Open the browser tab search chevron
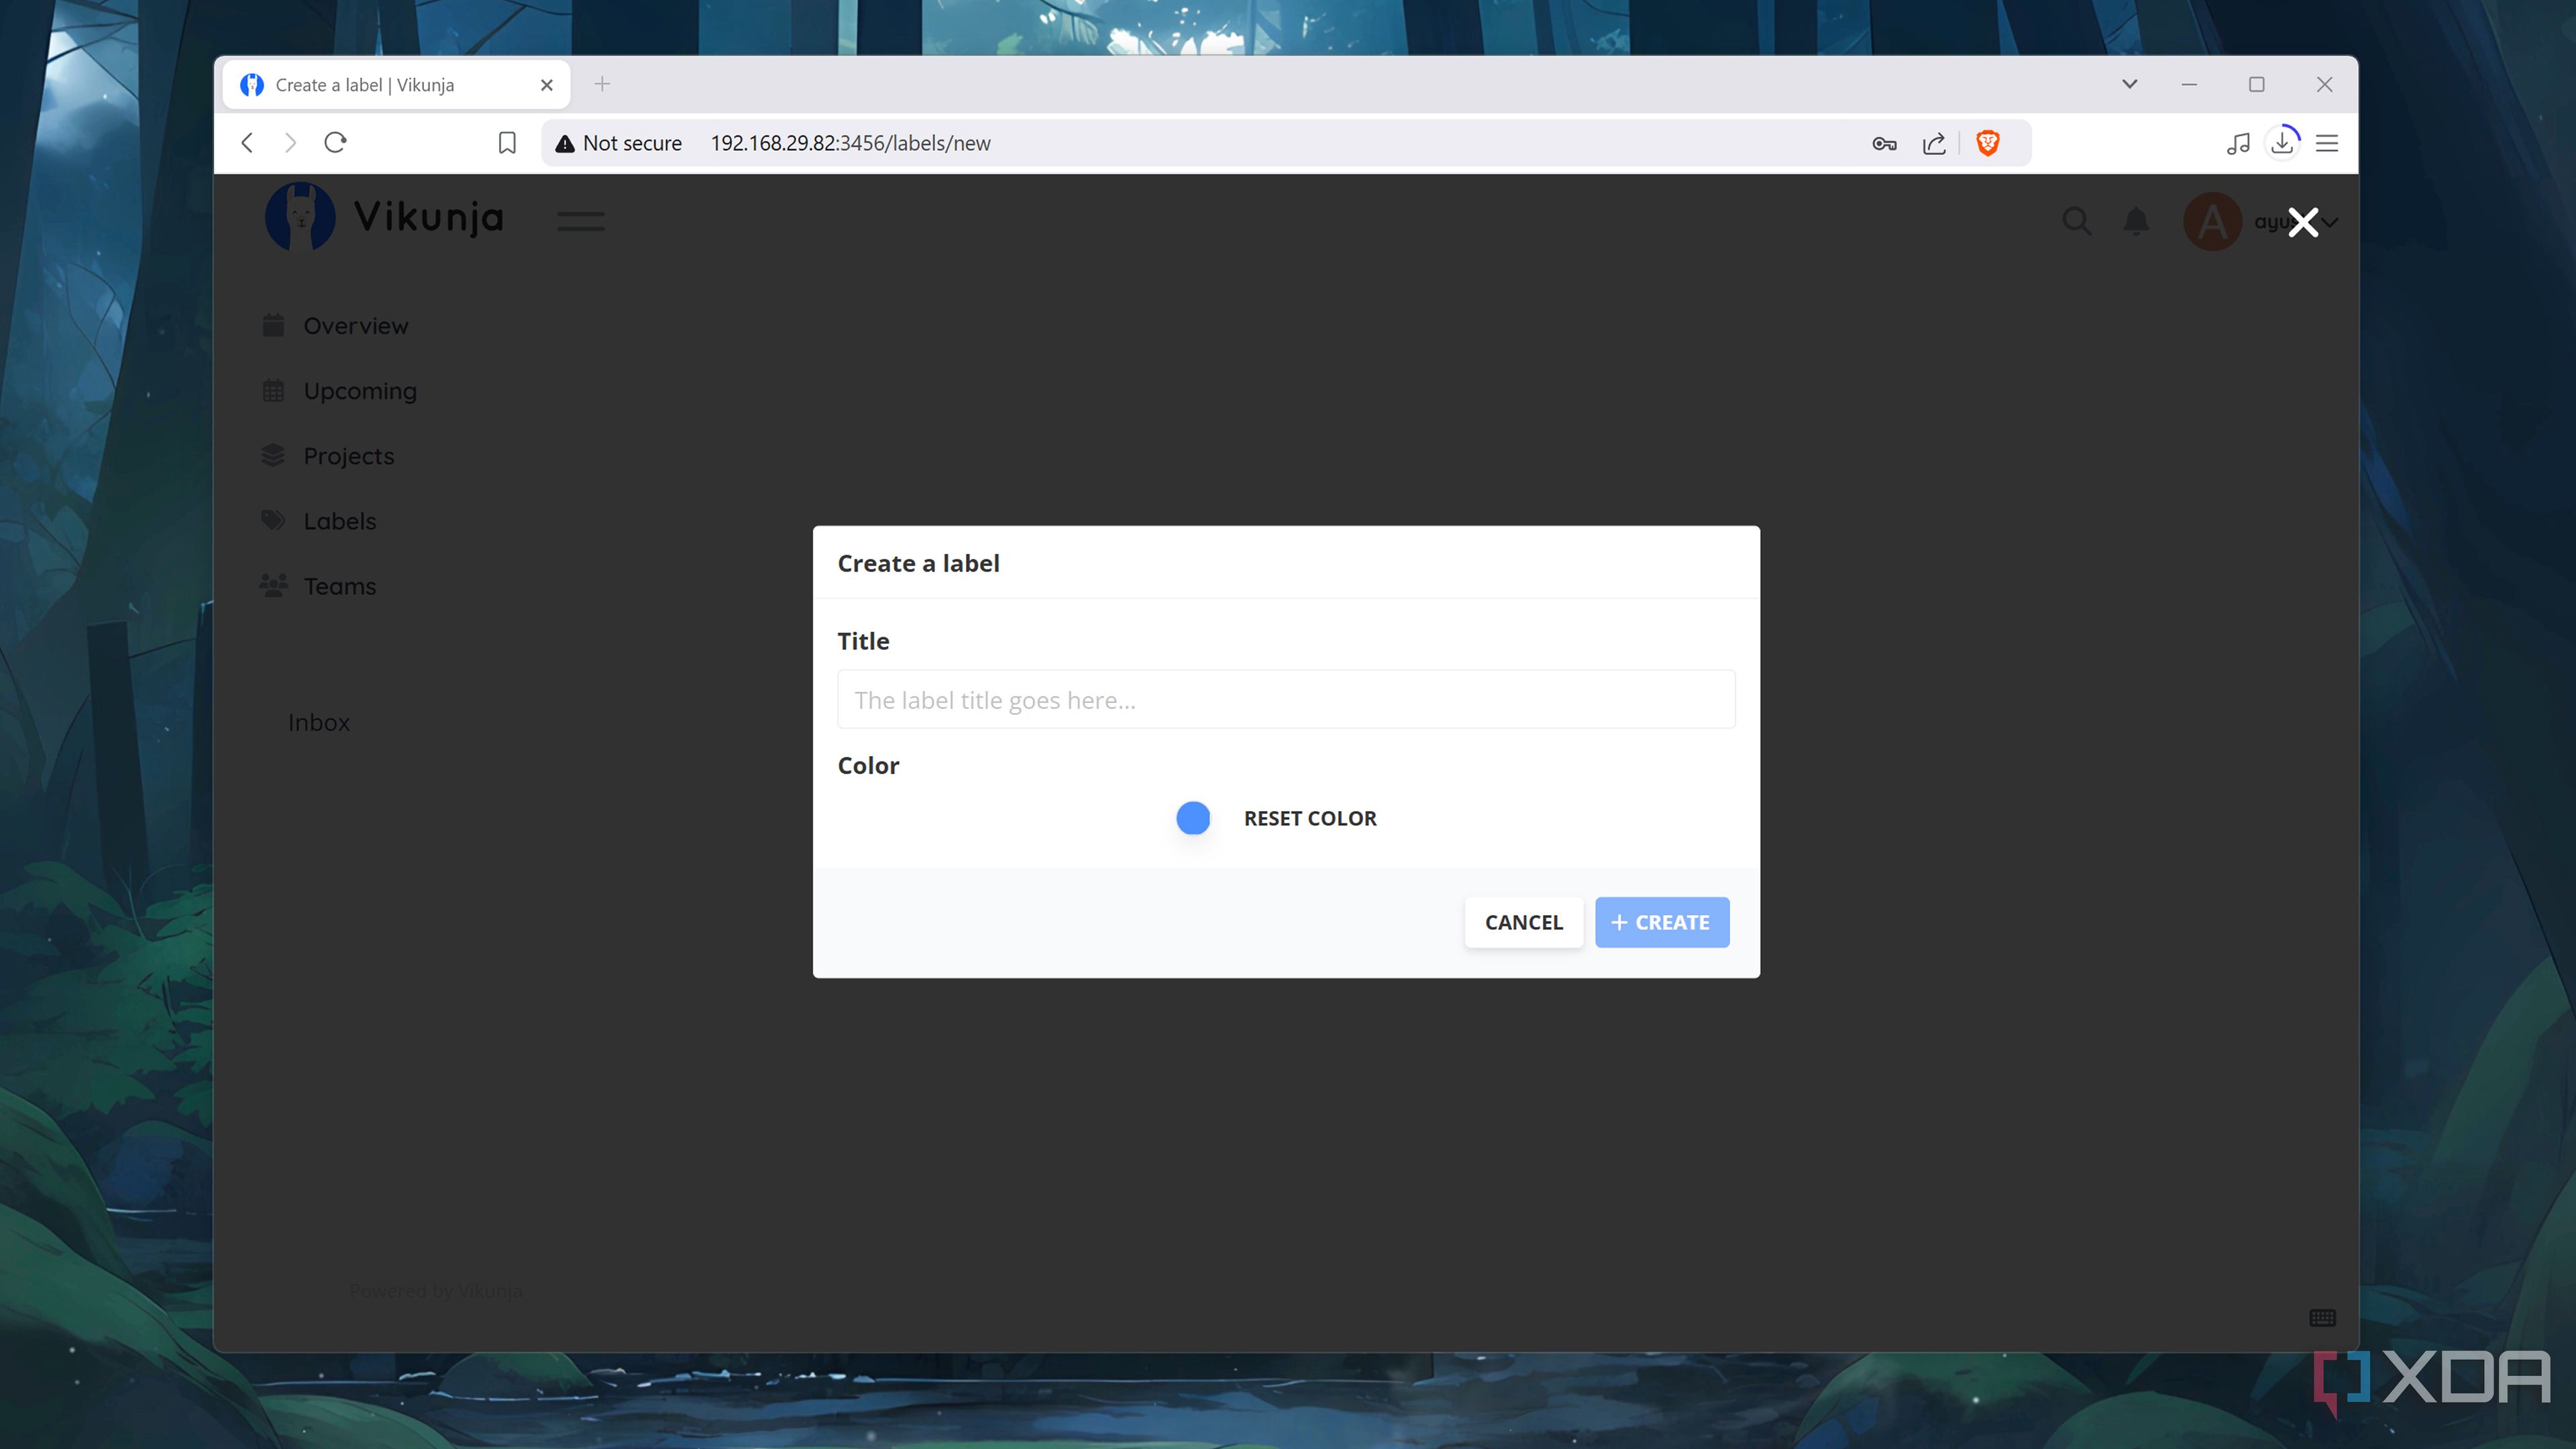Viewport: 2576px width, 1449px height. coord(2129,84)
